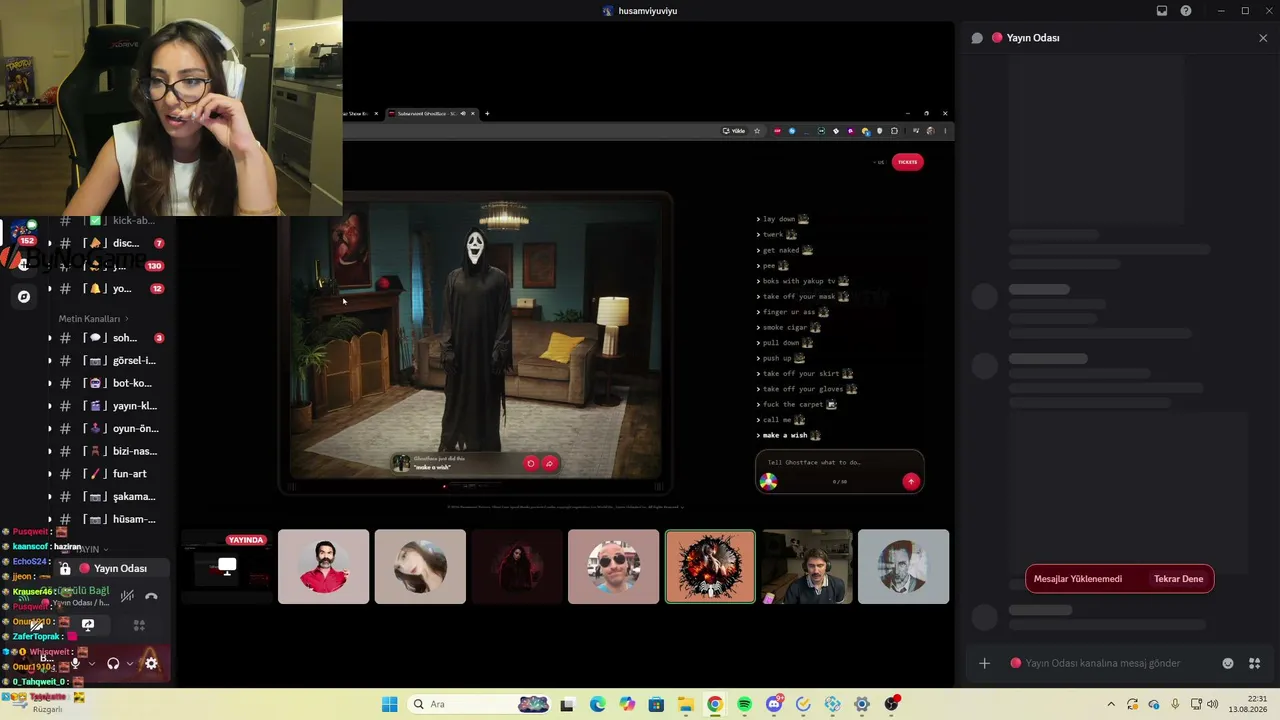1280x720 pixels.
Task: Open the yo... channel with 12 mentions
Action: pos(108,289)
